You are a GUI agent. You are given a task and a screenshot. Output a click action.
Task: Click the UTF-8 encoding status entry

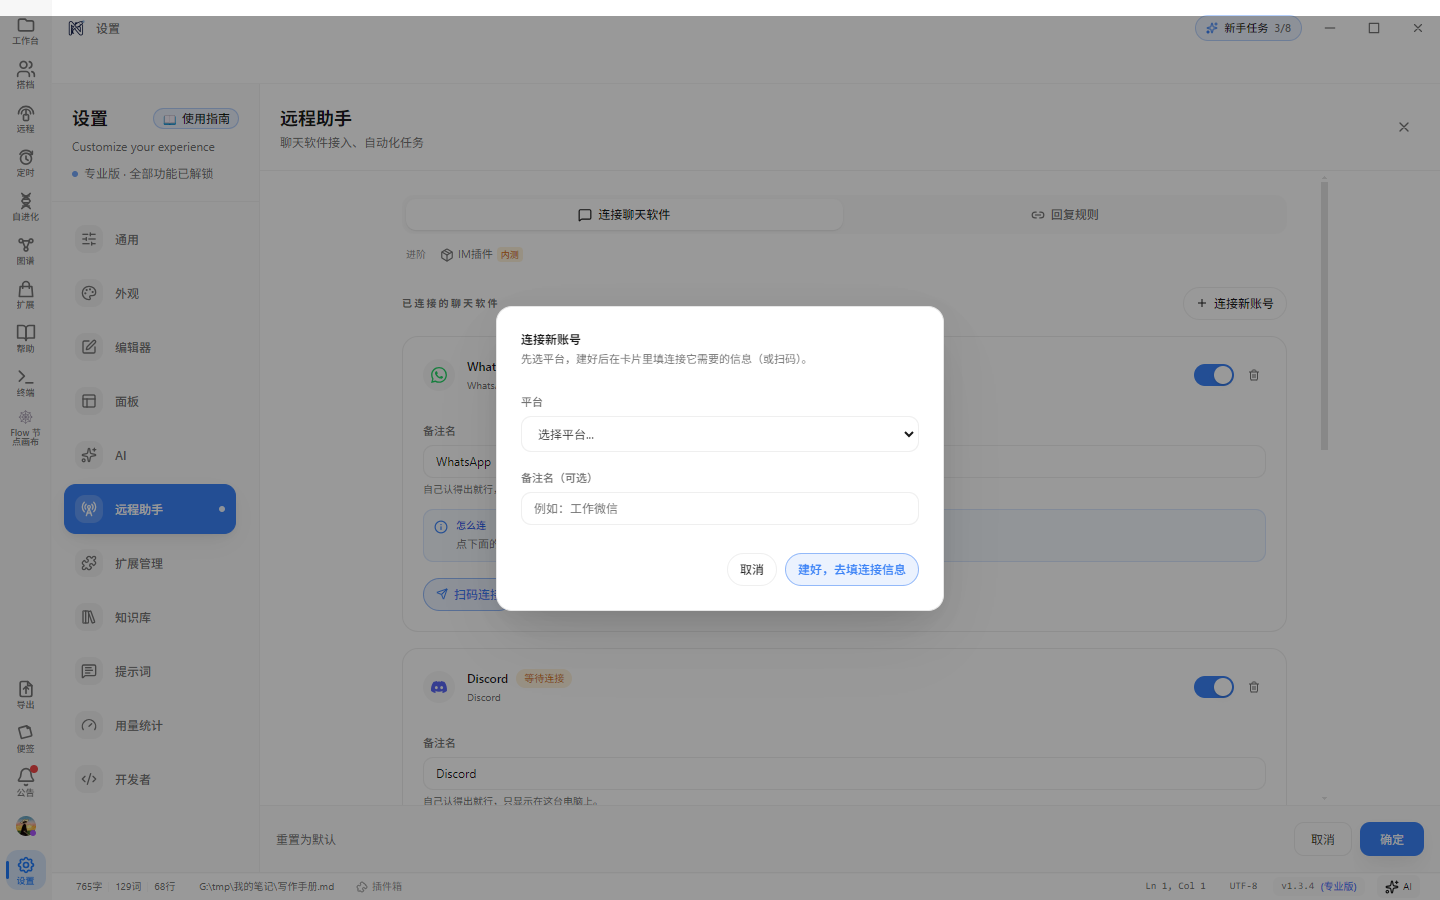coord(1243,886)
